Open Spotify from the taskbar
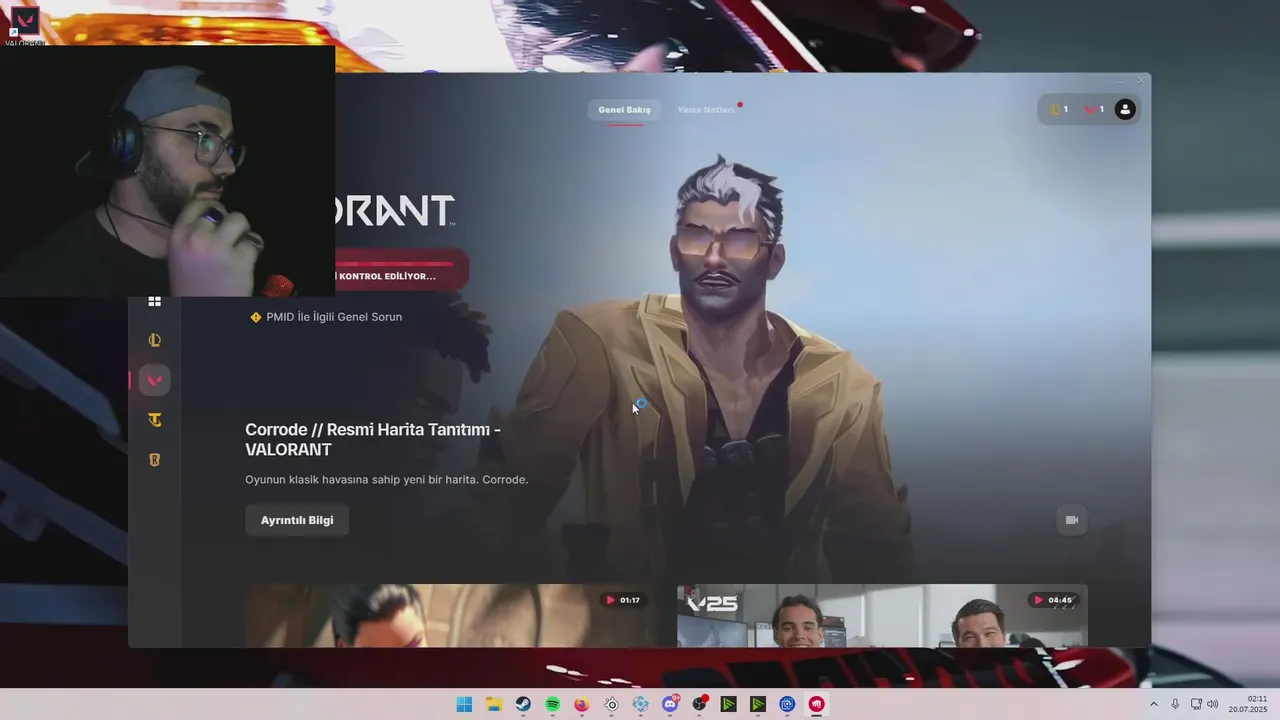The width and height of the screenshot is (1280, 720). click(552, 704)
